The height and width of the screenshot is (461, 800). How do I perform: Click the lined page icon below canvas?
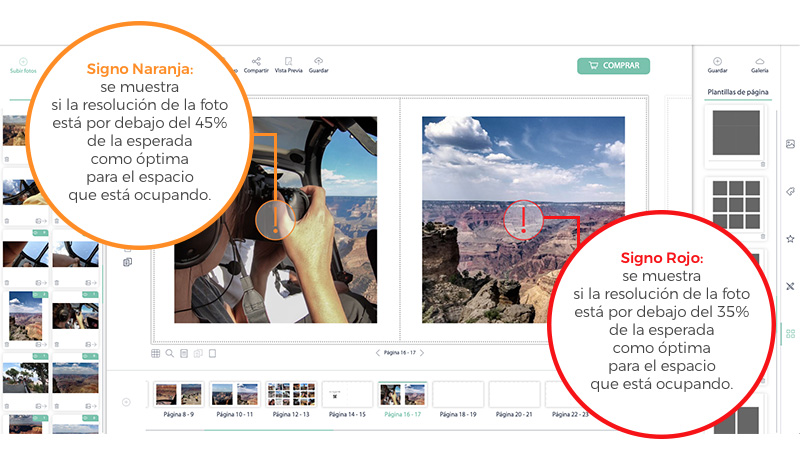click(x=184, y=353)
